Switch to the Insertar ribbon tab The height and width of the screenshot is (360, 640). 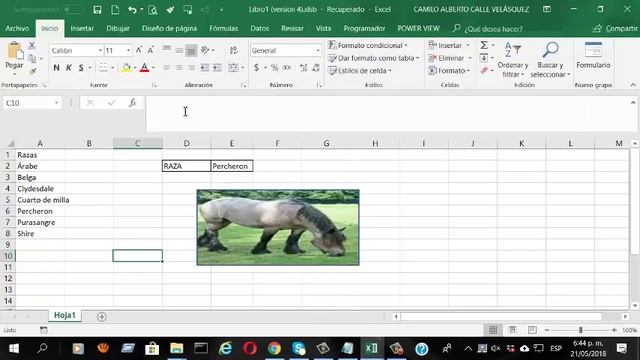pos(82,28)
